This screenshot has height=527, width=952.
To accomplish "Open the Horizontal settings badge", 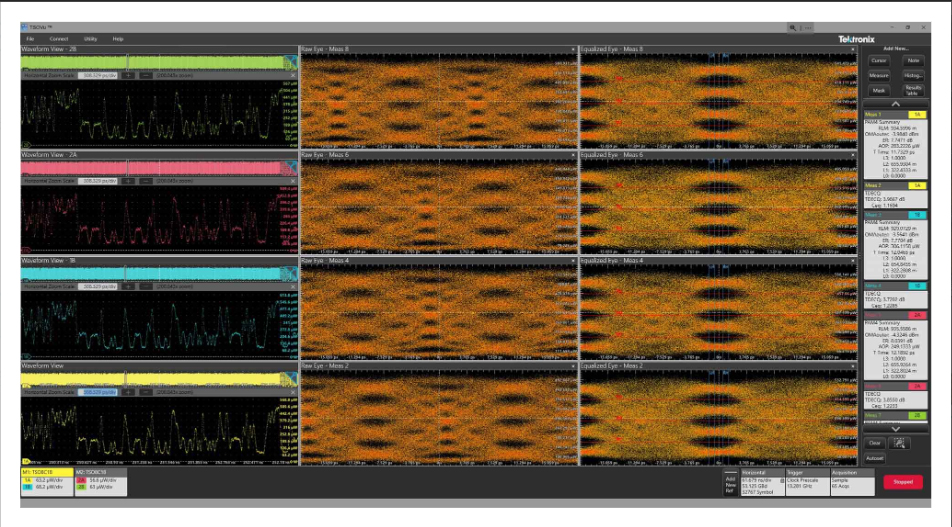I will point(763,483).
